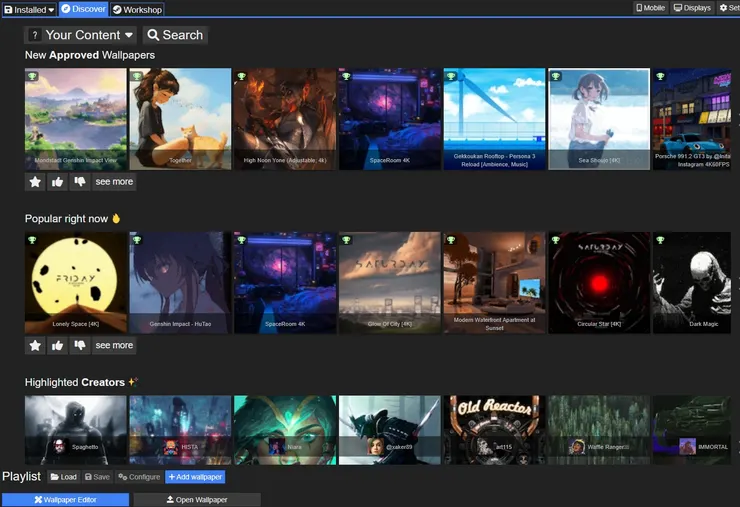Click thumbs down under New Approved Wallpapers
740x507 pixels.
click(x=80, y=182)
